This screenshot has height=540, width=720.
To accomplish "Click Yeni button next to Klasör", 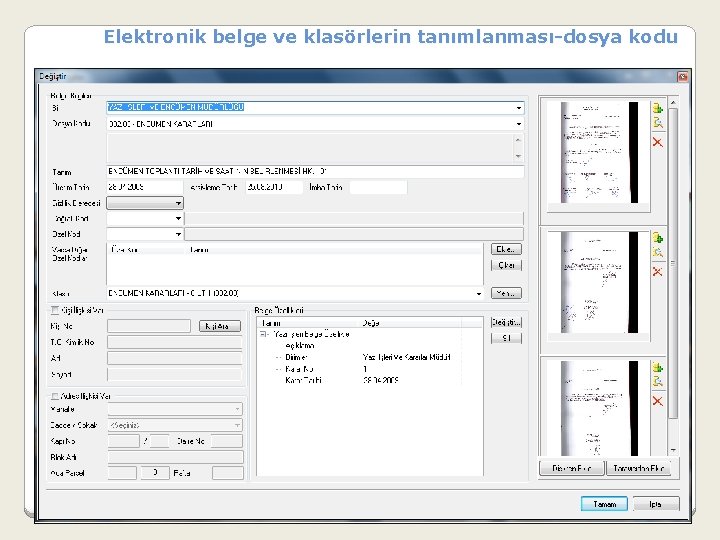I will [x=506, y=293].
